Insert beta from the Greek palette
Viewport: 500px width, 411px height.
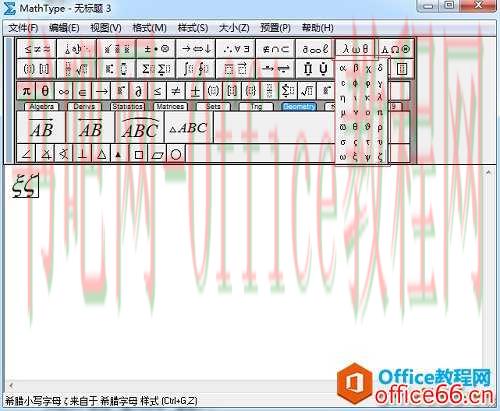[x=355, y=68]
